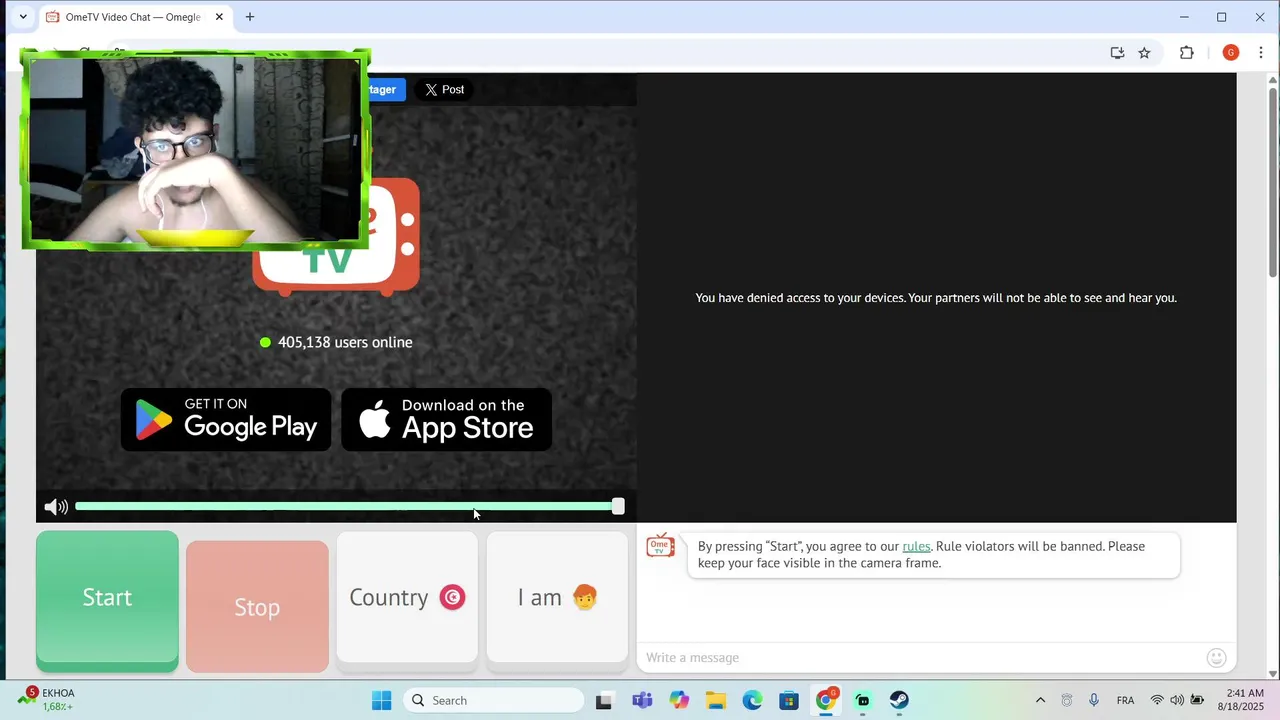Image resolution: width=1280 pixels, height=720 pixels.
Task: Click the taskbar Search box
Action: click(494, 700)
